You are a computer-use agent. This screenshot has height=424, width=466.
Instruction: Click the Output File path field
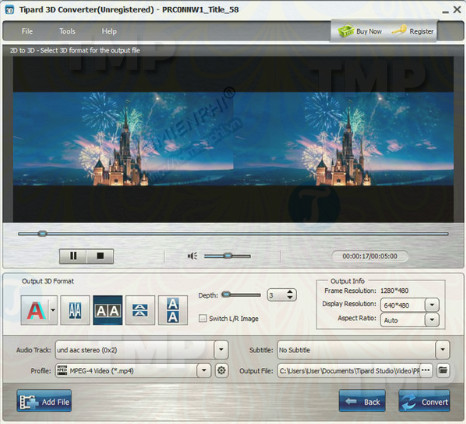coord(349,370)
